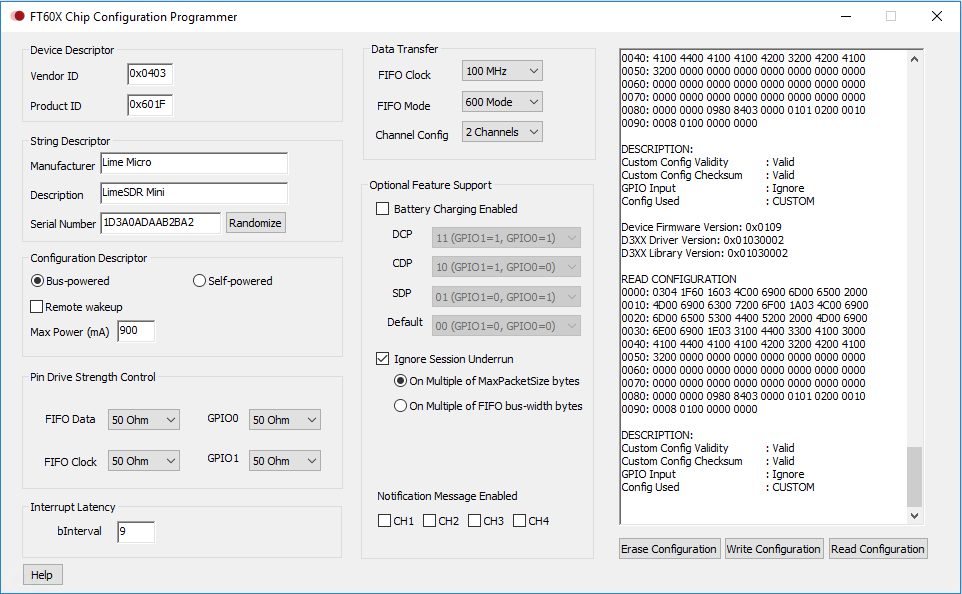Open FIFO Data drive strength dropdown
This screenshot has height=594, width=962.
(143, 420)
